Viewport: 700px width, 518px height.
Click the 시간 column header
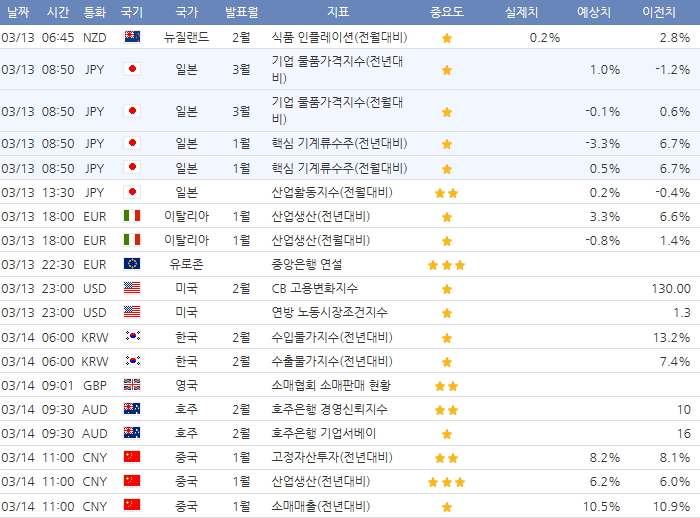click(58, 12)
